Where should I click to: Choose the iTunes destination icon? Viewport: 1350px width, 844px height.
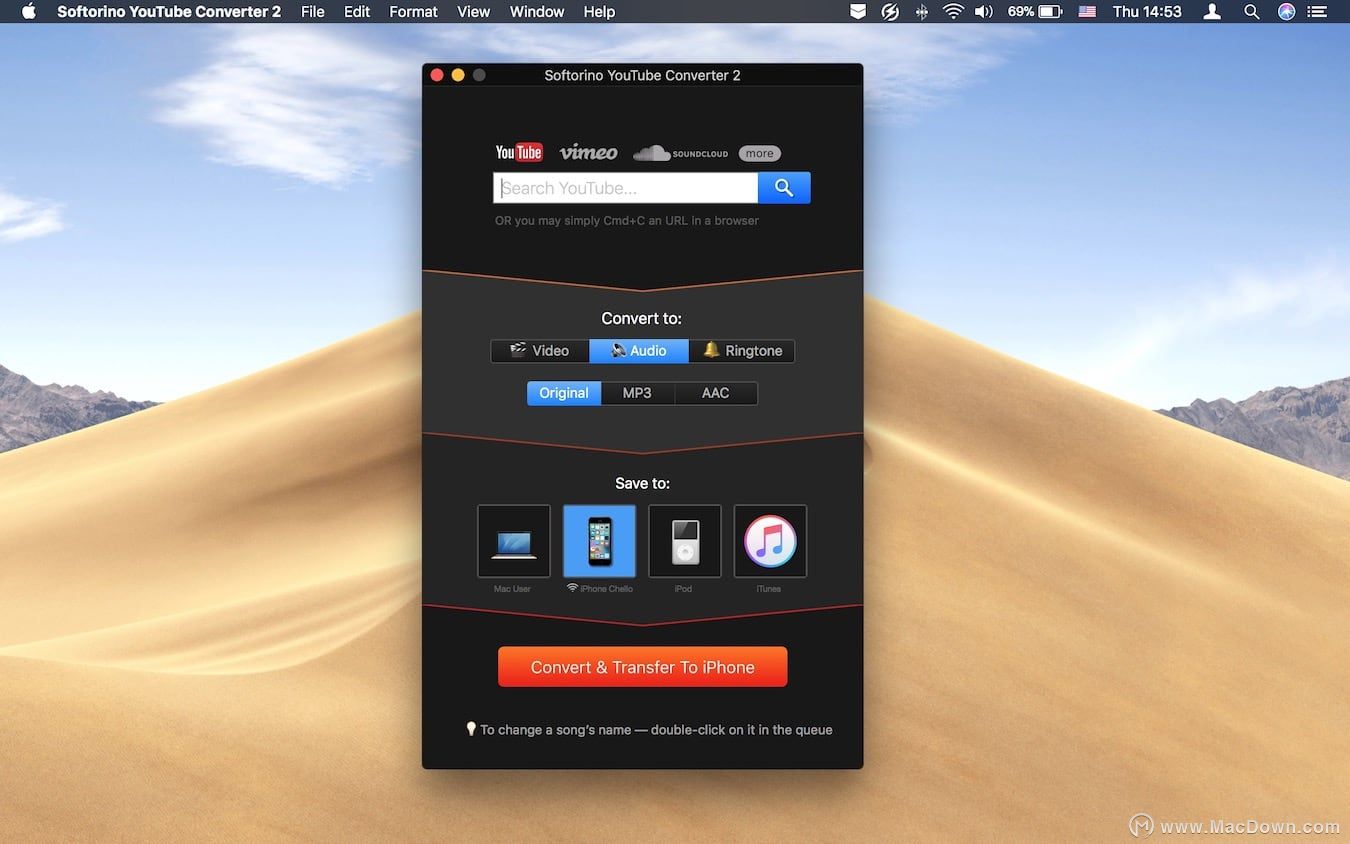click(x=770, y=541)
